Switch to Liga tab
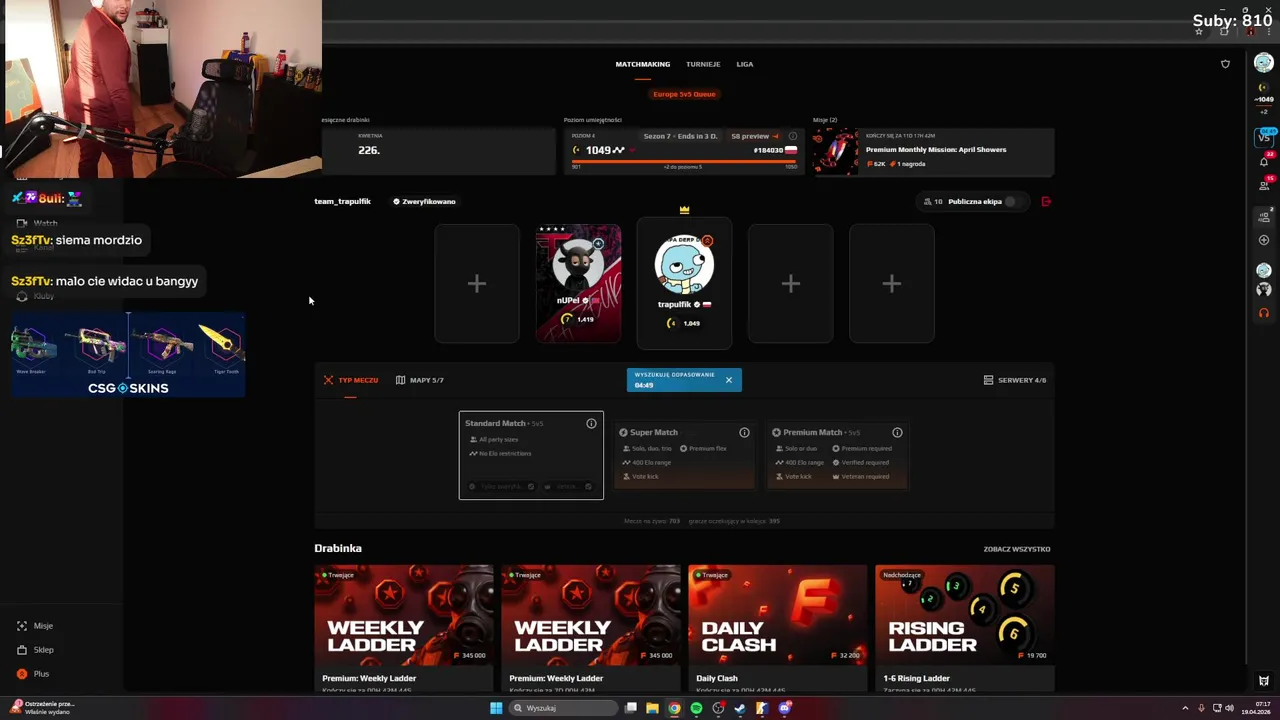 (745, 64)
